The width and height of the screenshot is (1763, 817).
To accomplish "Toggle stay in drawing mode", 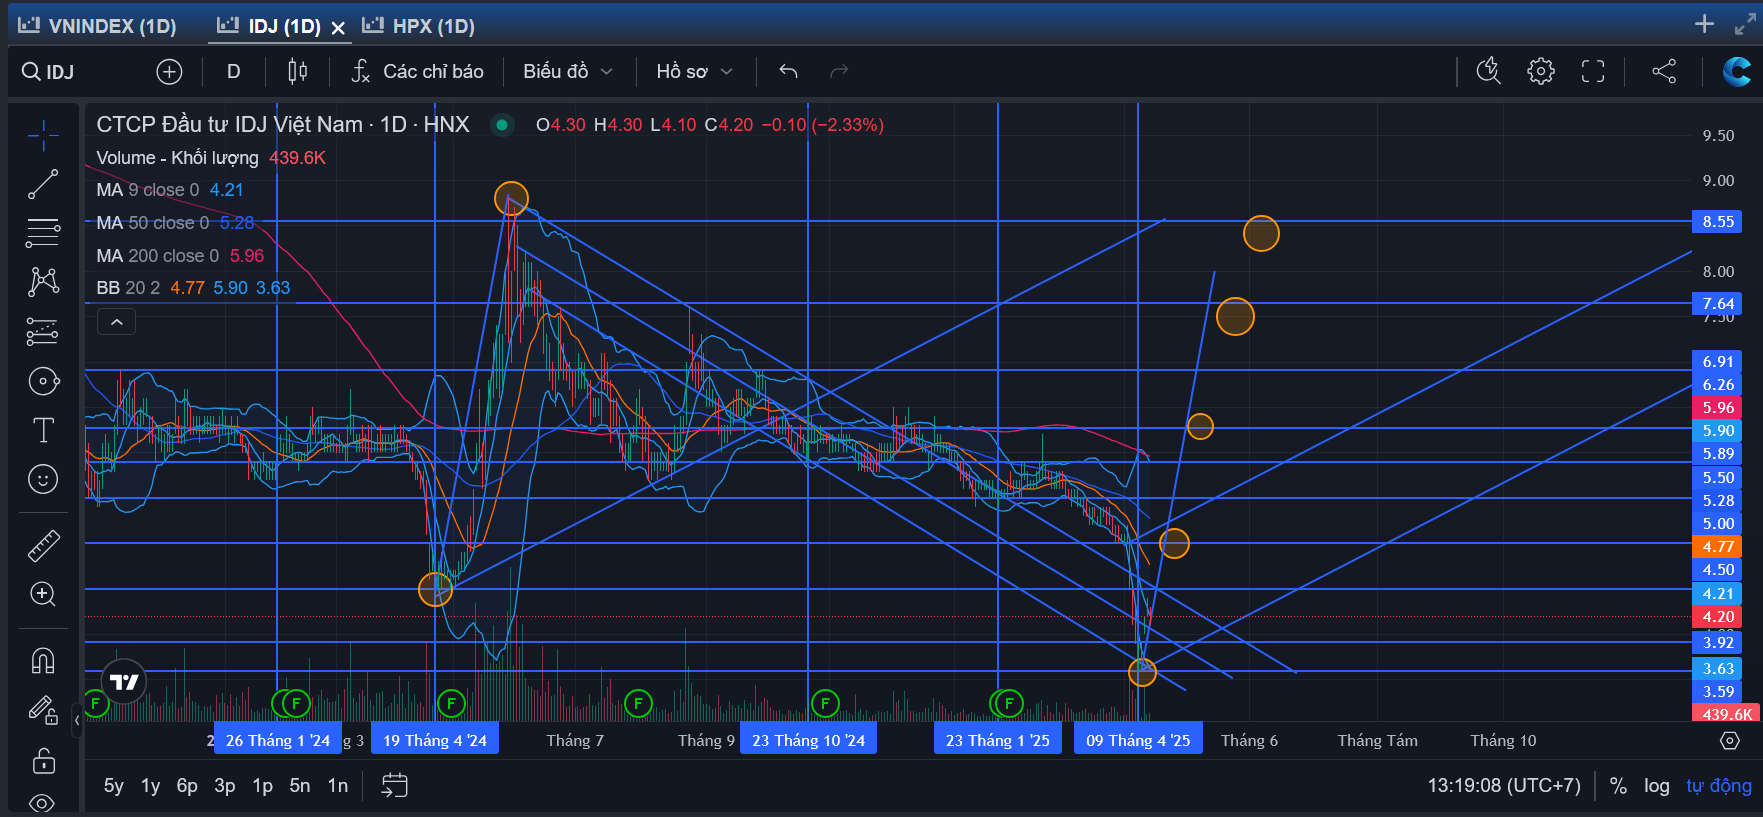I will (x=43, y=710).
